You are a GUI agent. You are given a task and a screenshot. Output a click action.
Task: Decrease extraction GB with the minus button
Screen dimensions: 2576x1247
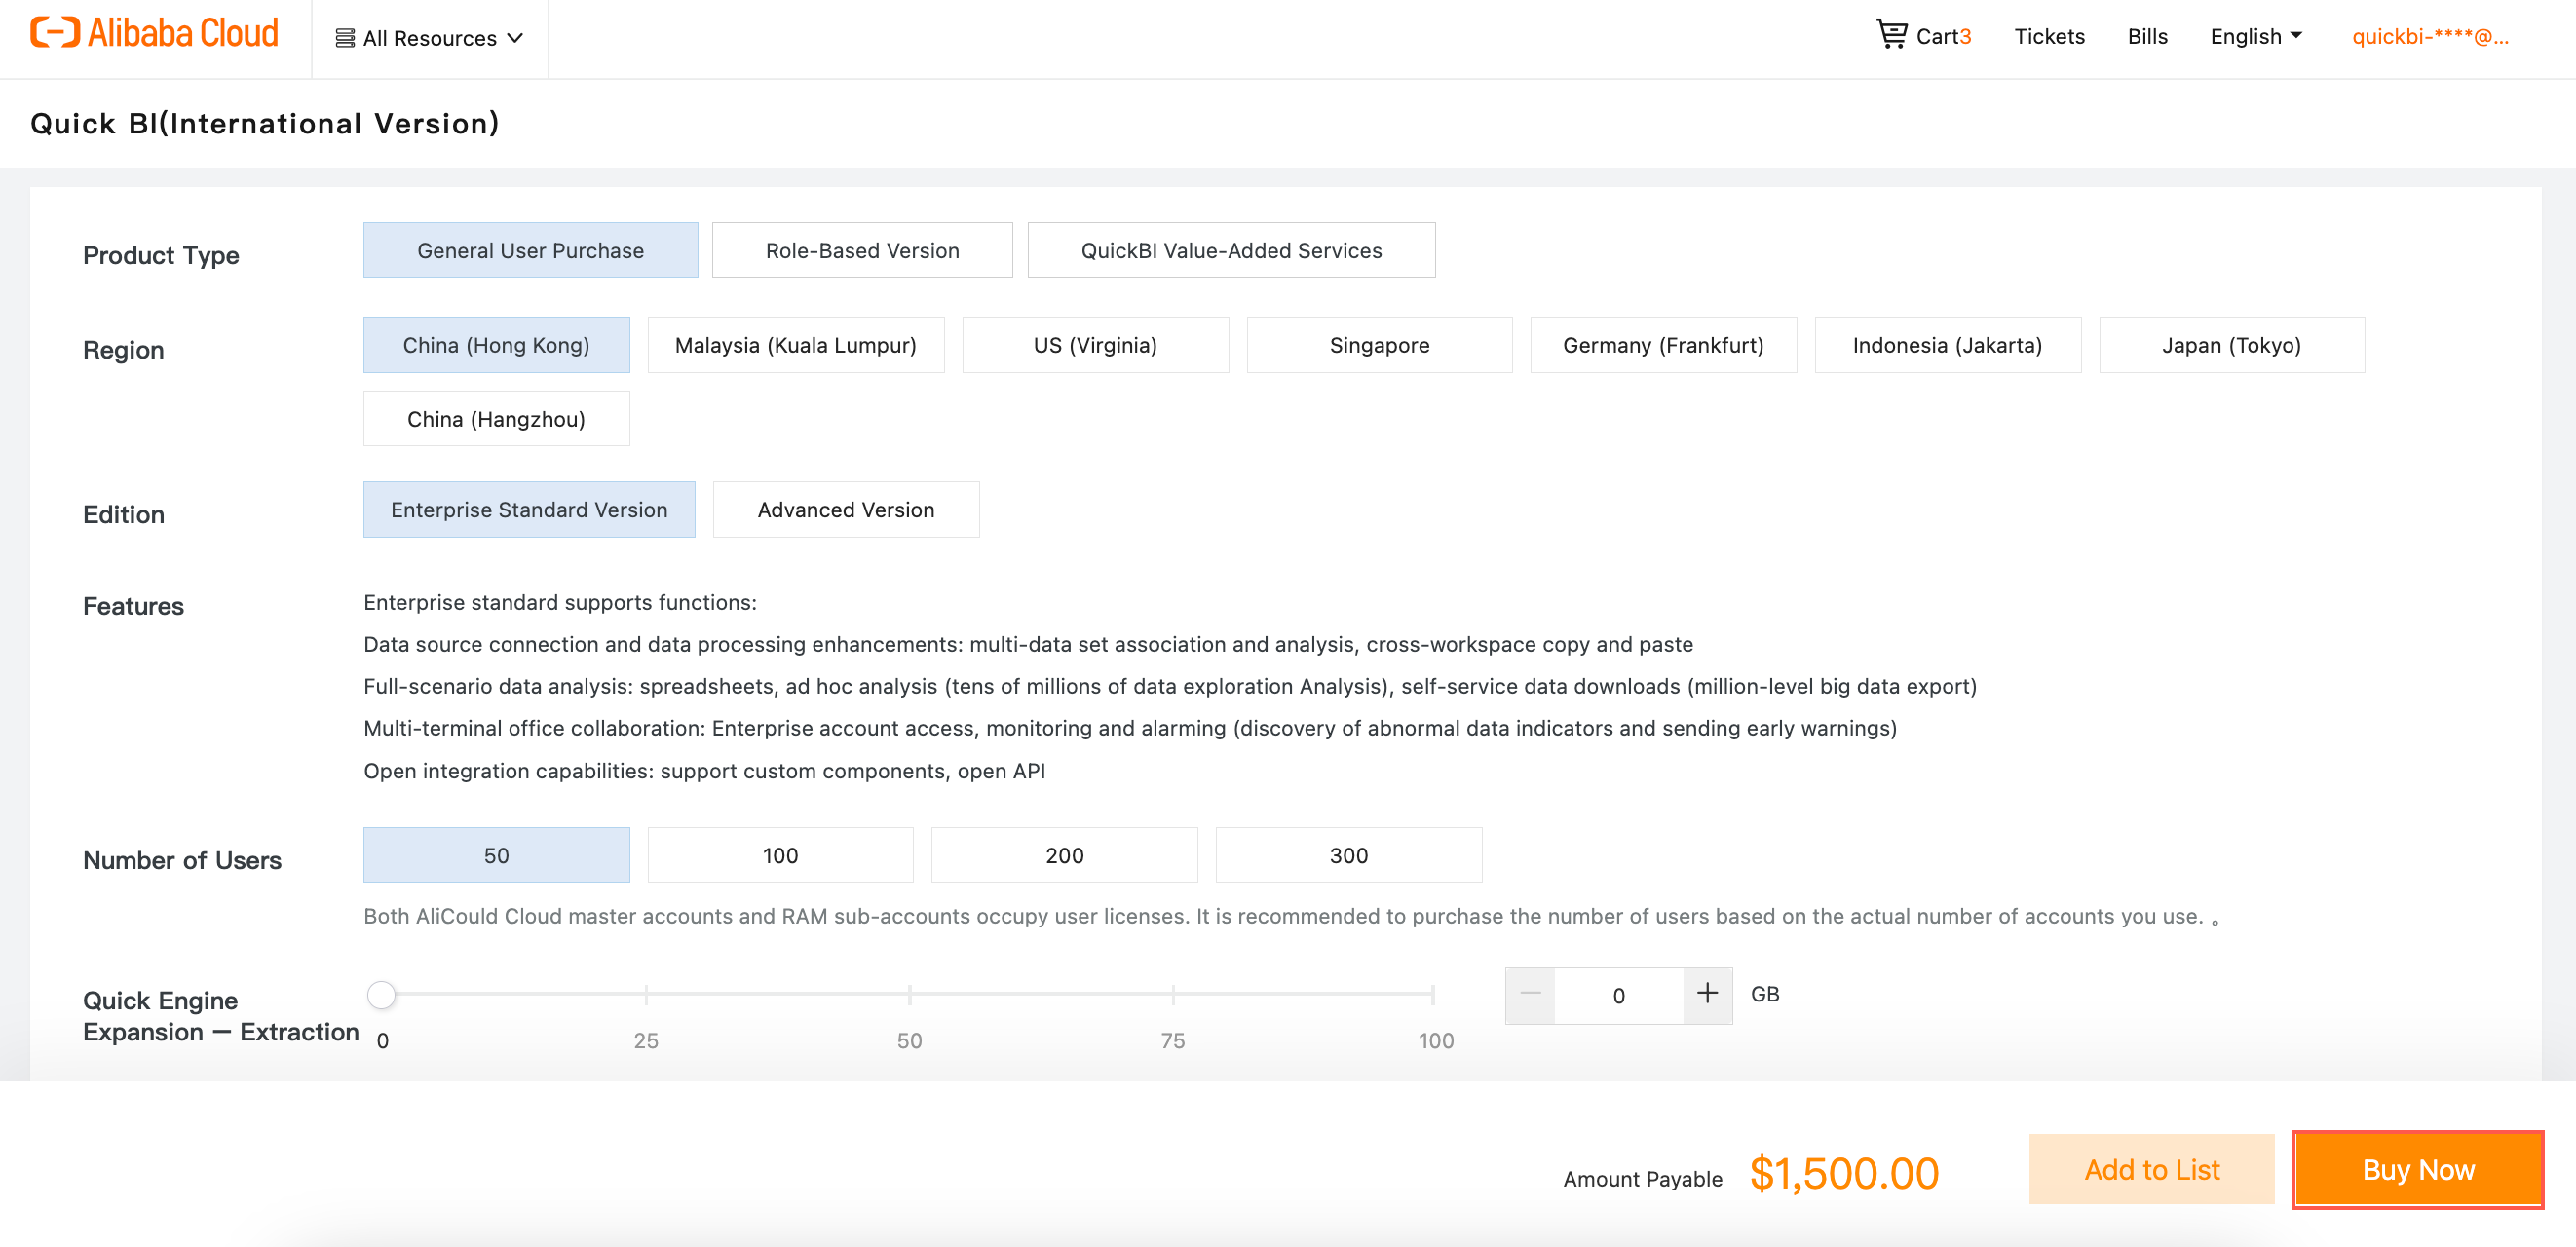click(x=1530, y=994)
